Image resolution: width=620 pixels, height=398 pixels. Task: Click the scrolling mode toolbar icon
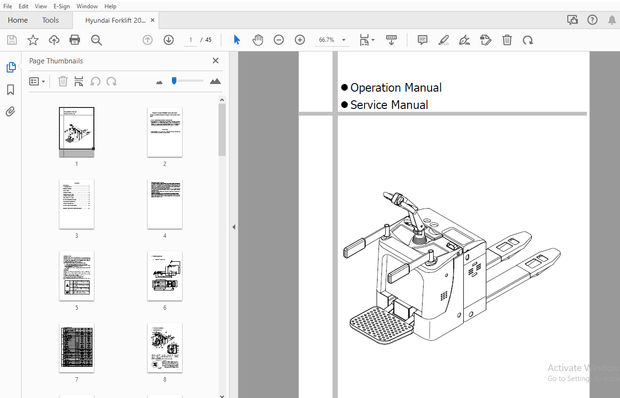(391, 40)
